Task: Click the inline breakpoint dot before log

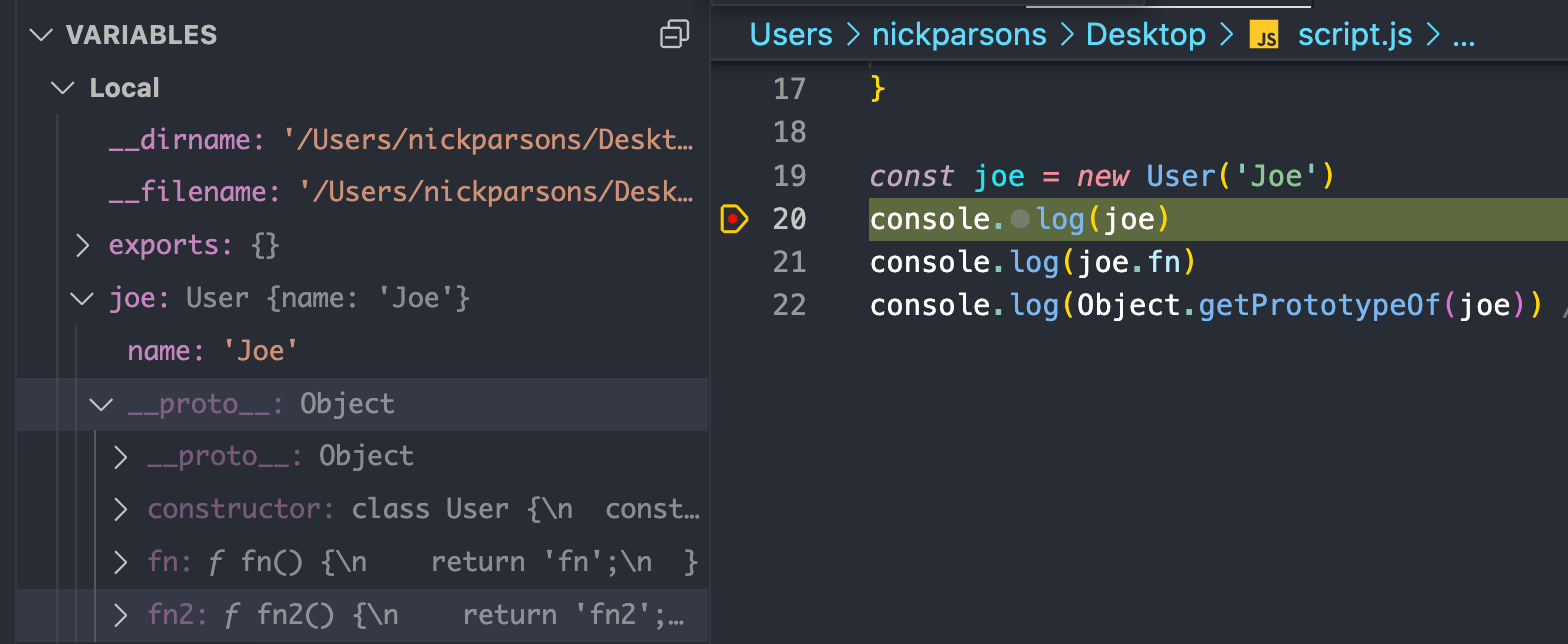Action: click(1020, 218)
